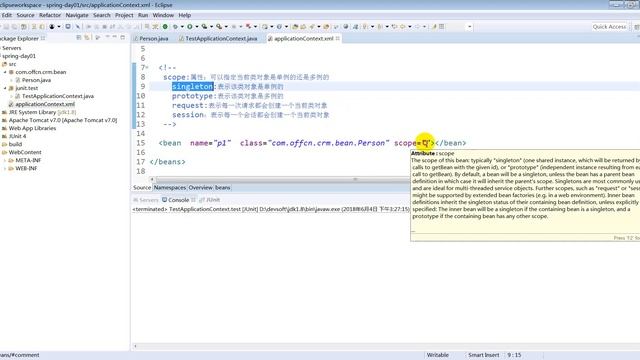Viewport: 640px width, 360px height.
Task: Click the solid green circle toolbar icon
Action: point(165,27)
